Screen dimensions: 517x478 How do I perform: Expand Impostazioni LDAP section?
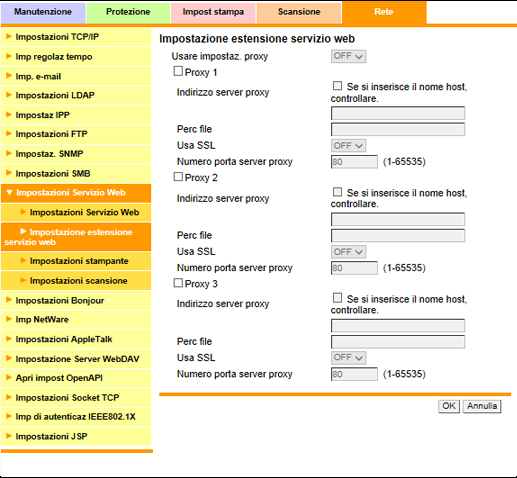tap(76, 95)
